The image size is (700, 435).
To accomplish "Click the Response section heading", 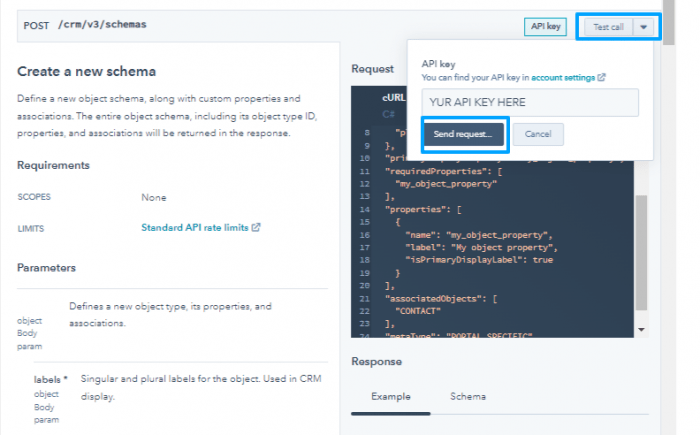I will point(376,362).
